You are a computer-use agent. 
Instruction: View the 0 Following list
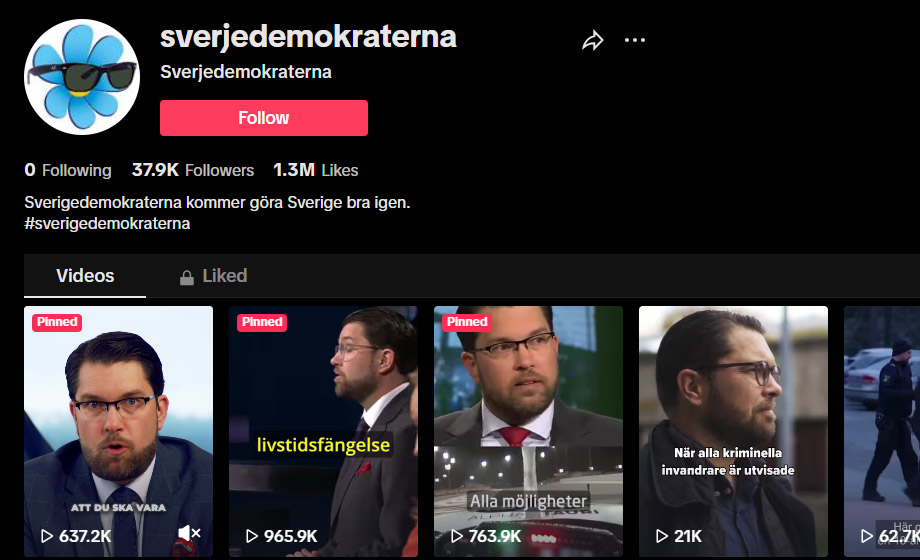[x=68, y=170]
